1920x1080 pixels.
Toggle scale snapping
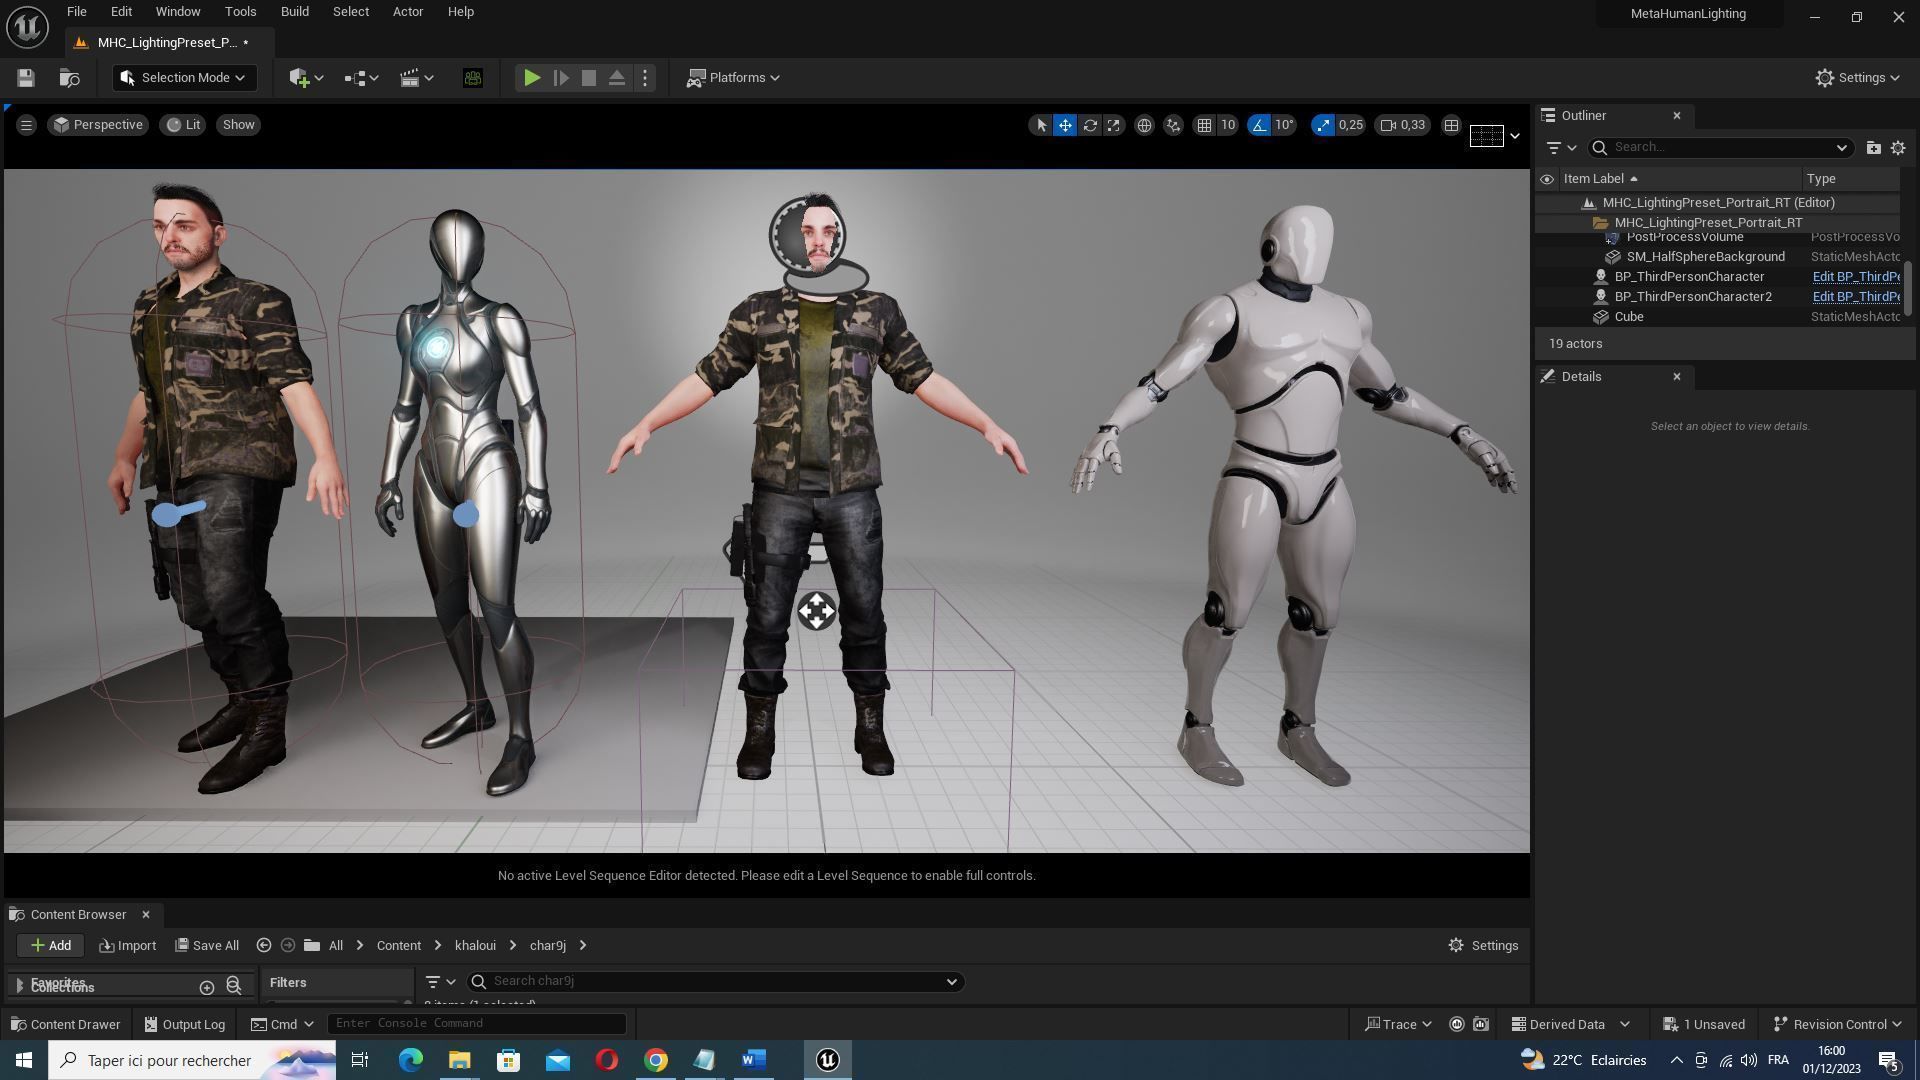pyautogui.click(x=1323, y=125)
